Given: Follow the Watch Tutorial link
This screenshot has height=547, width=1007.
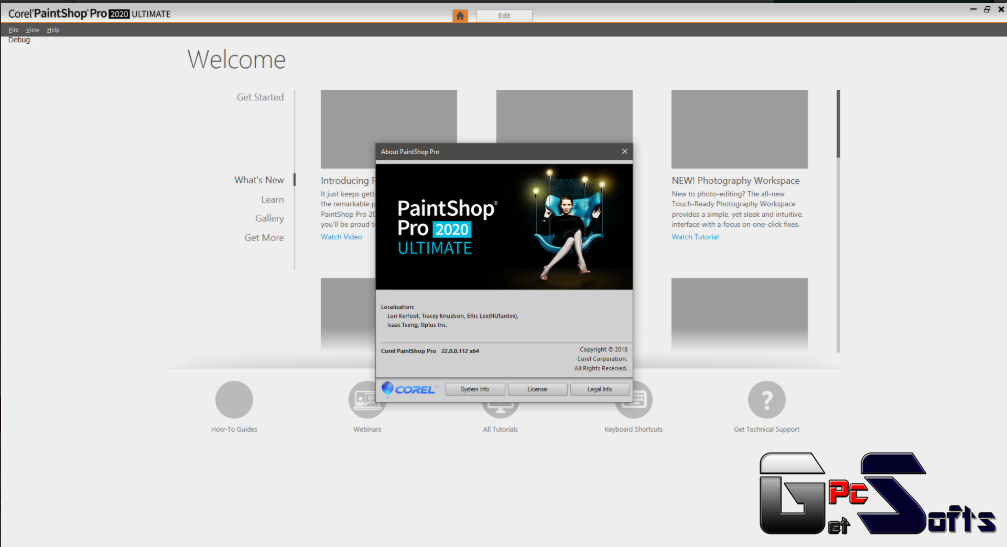Looking at the screenshot, I should pyautogui.click(x=695, y=237).
